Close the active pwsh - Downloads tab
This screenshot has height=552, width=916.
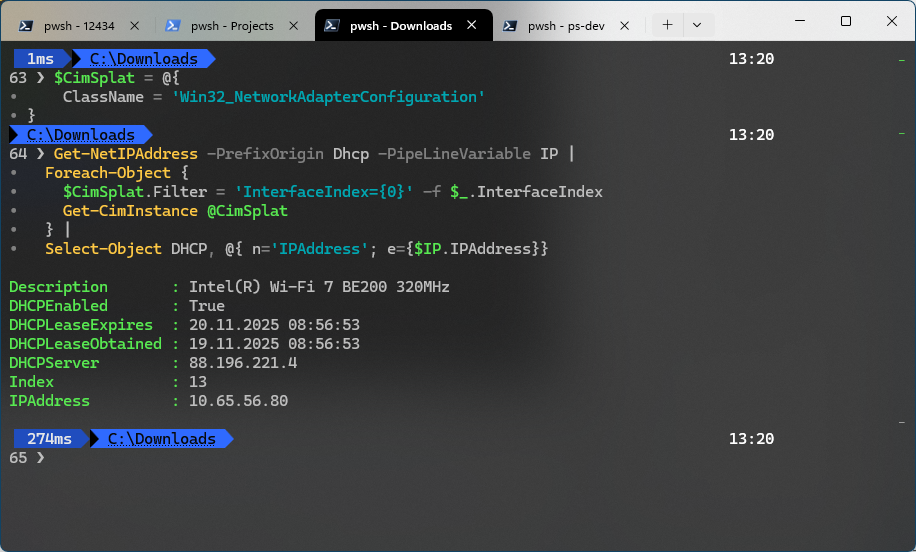pyautogui.click(x=471, y=26)
